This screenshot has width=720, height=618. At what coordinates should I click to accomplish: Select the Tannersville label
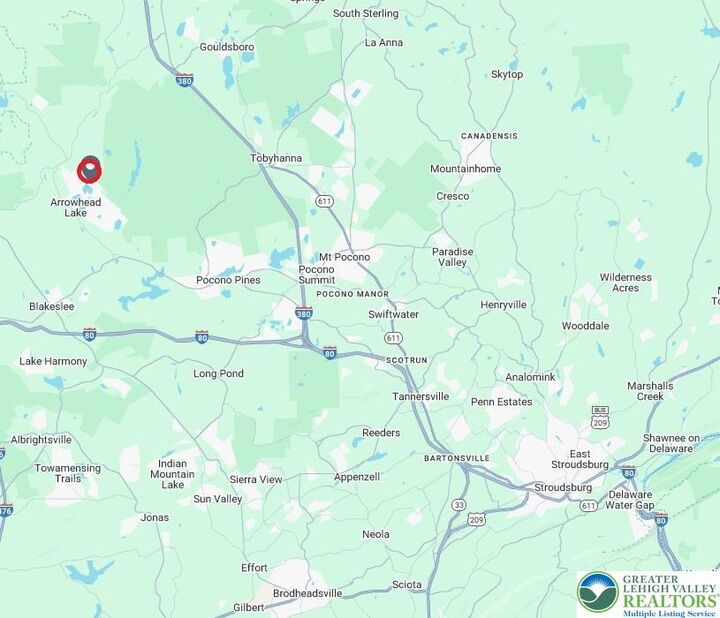(421, 396)
